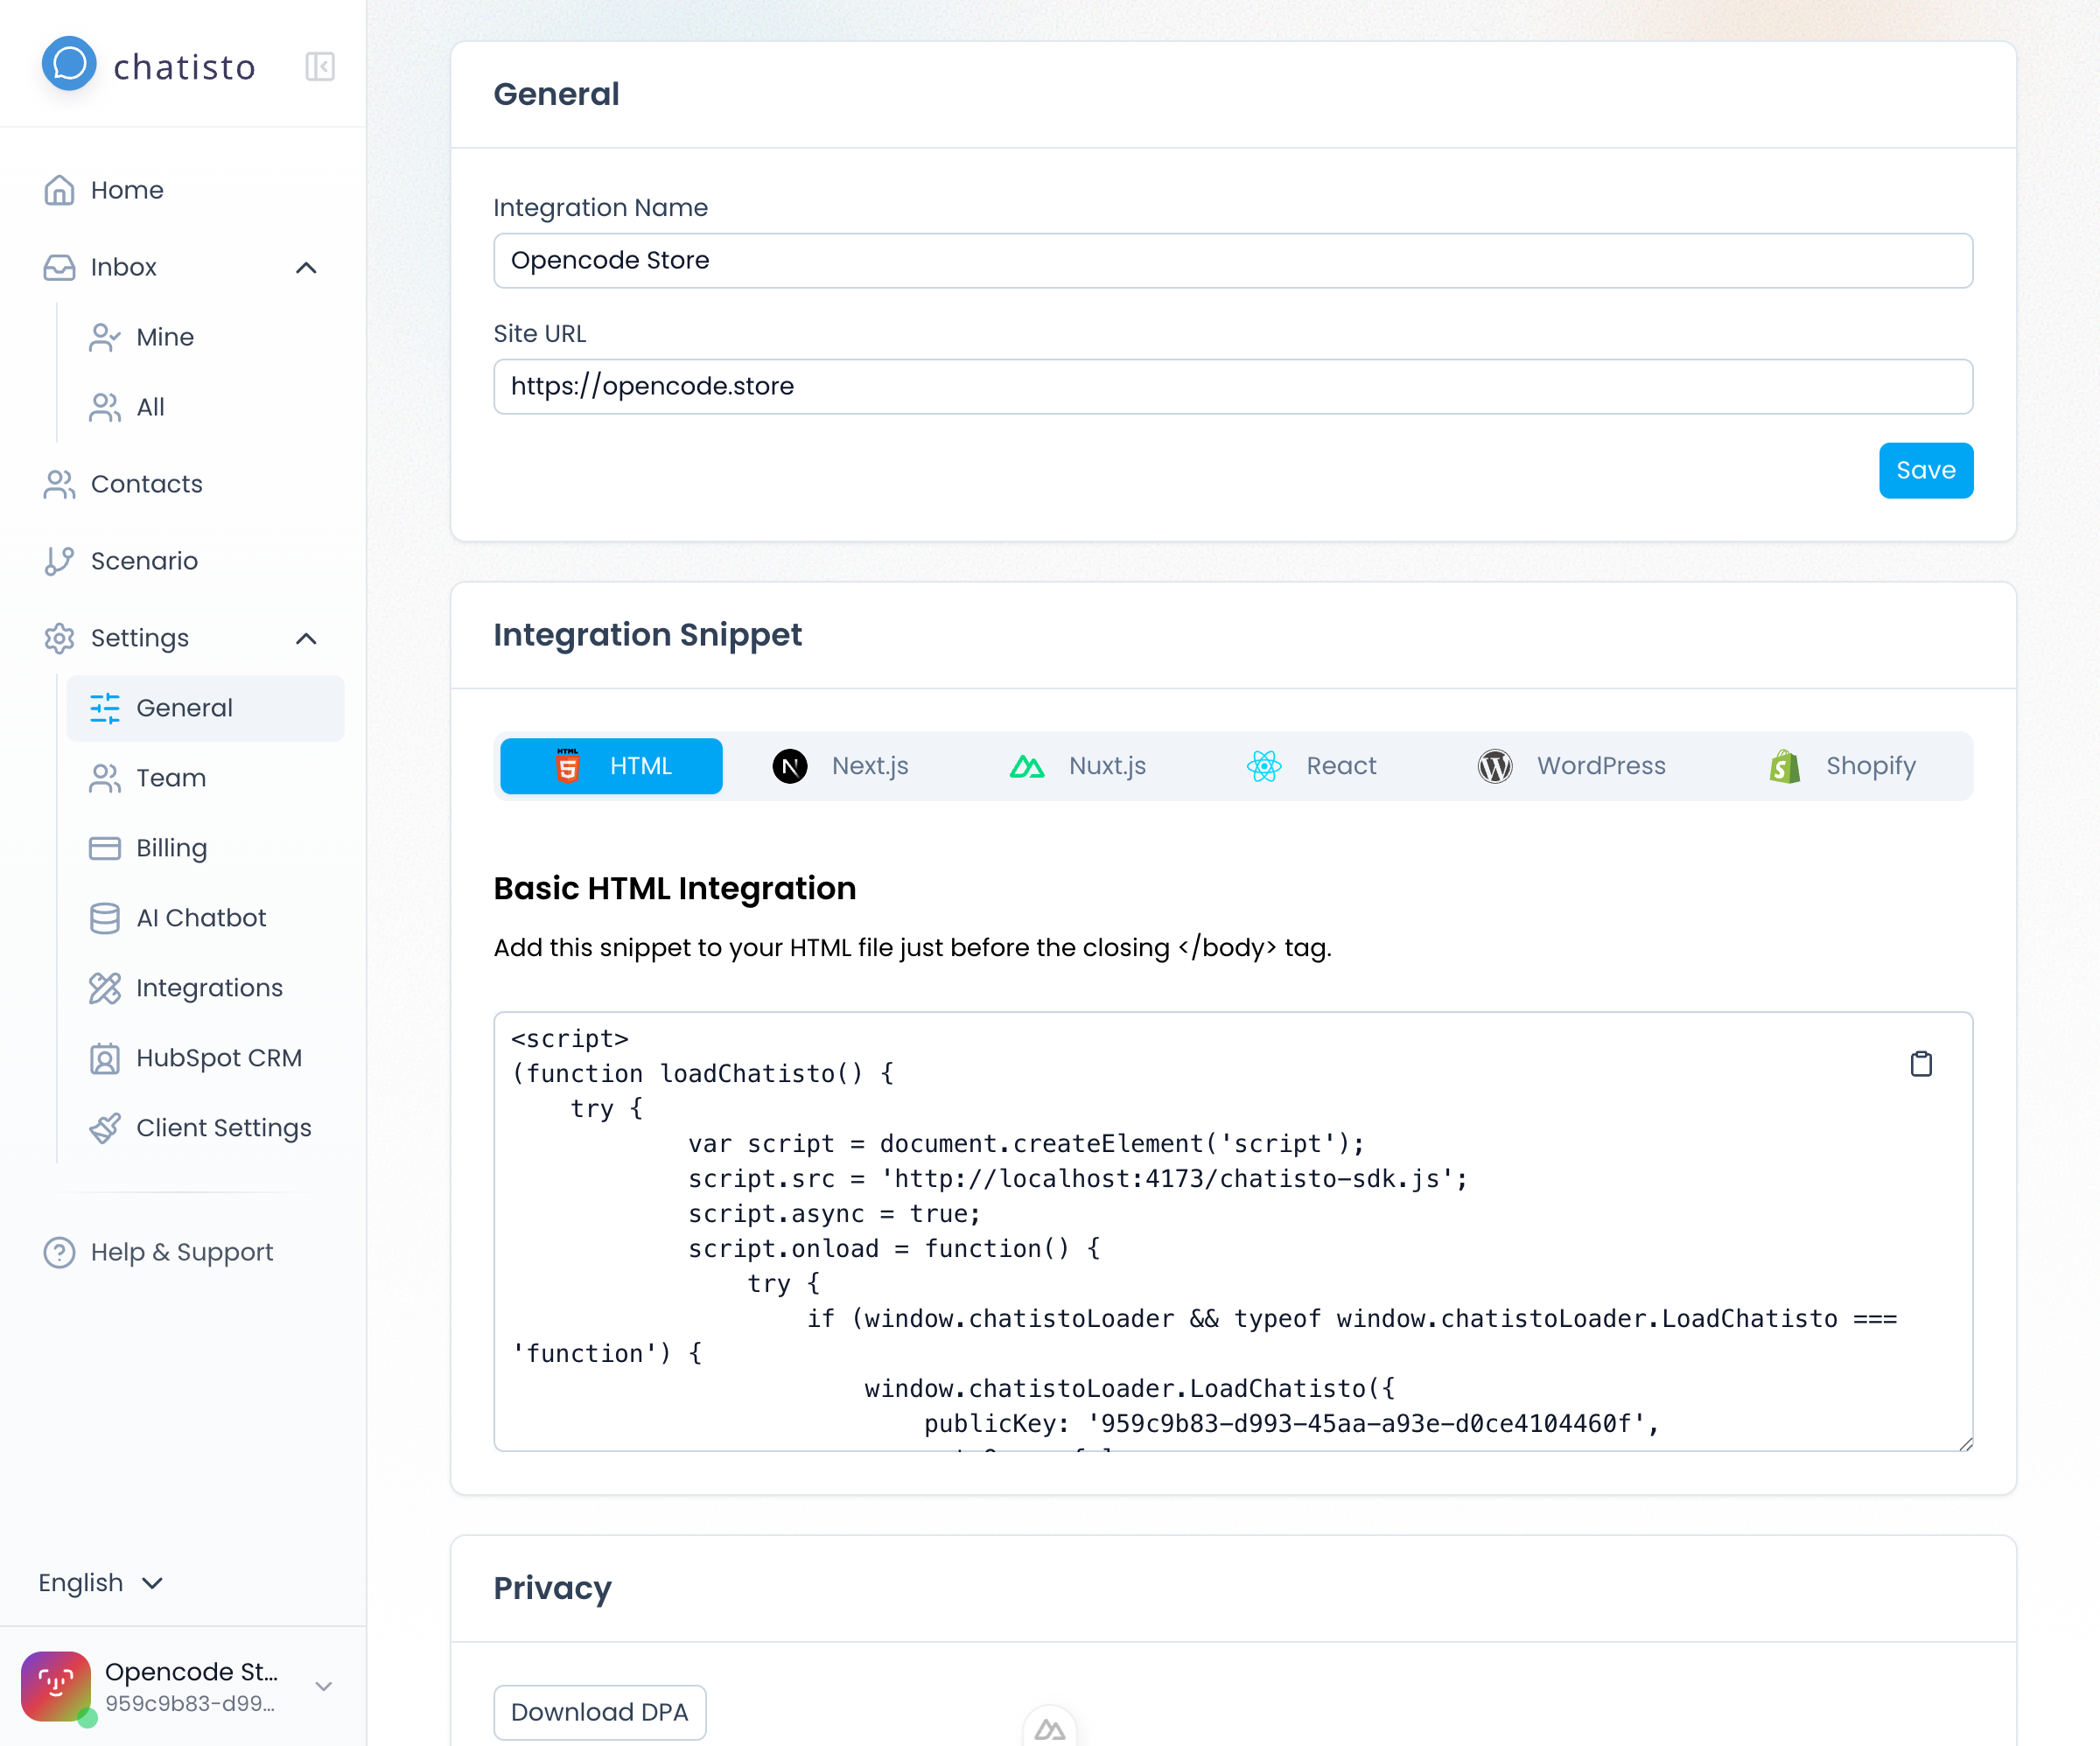Image resolution: width=2100 pixels, height=1746 pixels.
Task: Open Client Settings page
Action: 223,1128
